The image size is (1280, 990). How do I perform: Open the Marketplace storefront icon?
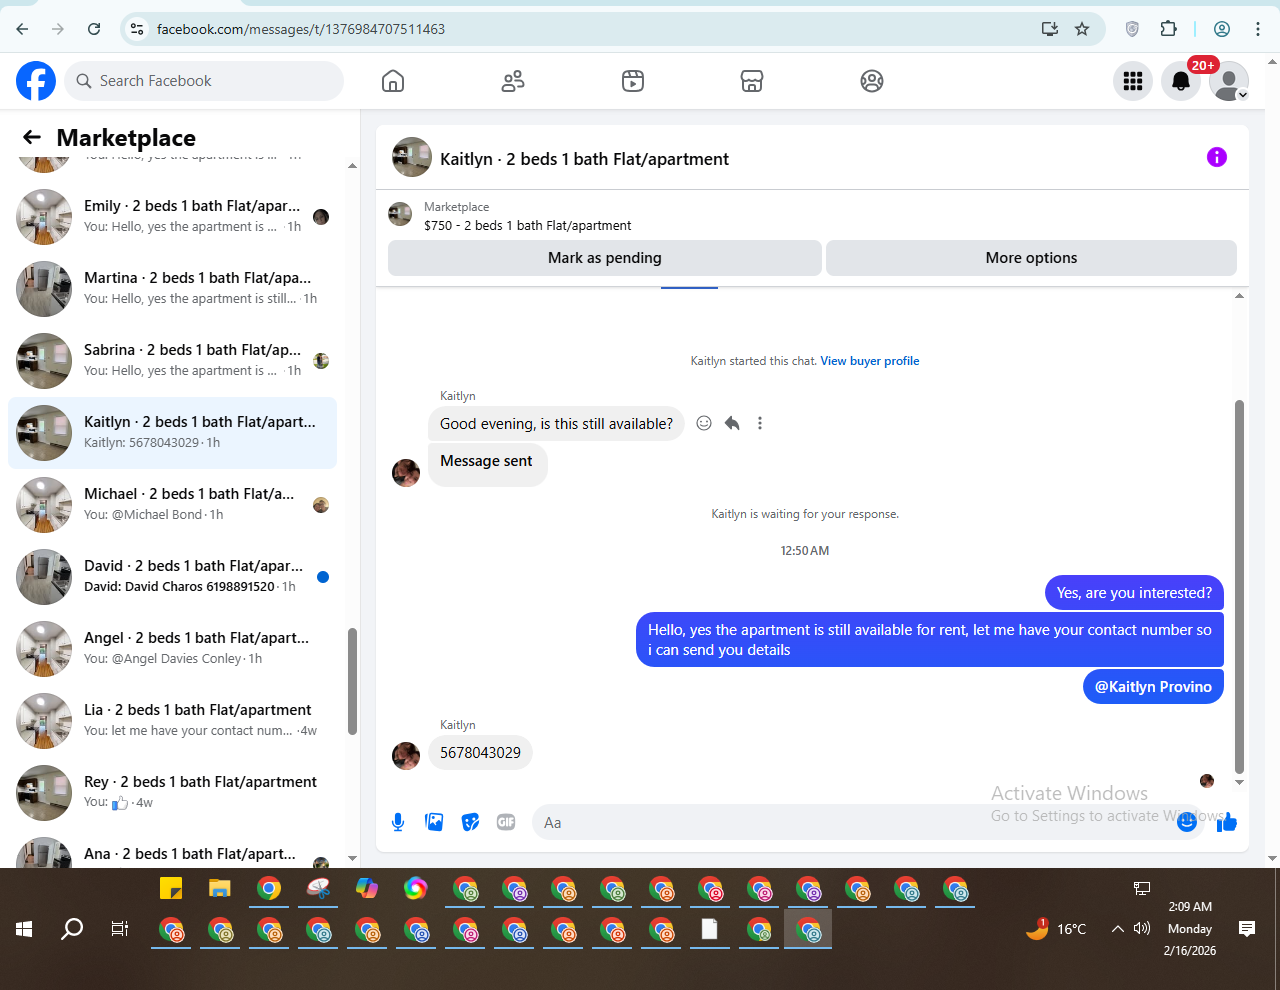[752, 81]
